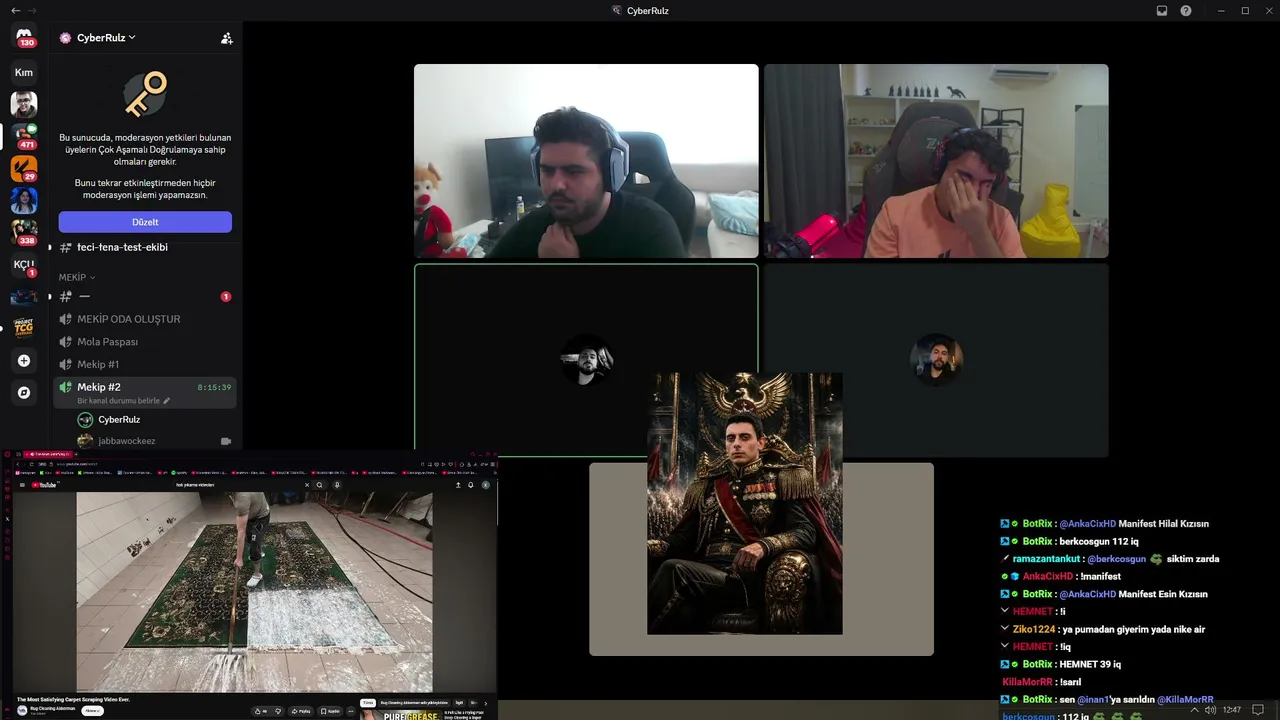
Task: Open text channel with 1 mention badge
Action: [x=145, y=296]
